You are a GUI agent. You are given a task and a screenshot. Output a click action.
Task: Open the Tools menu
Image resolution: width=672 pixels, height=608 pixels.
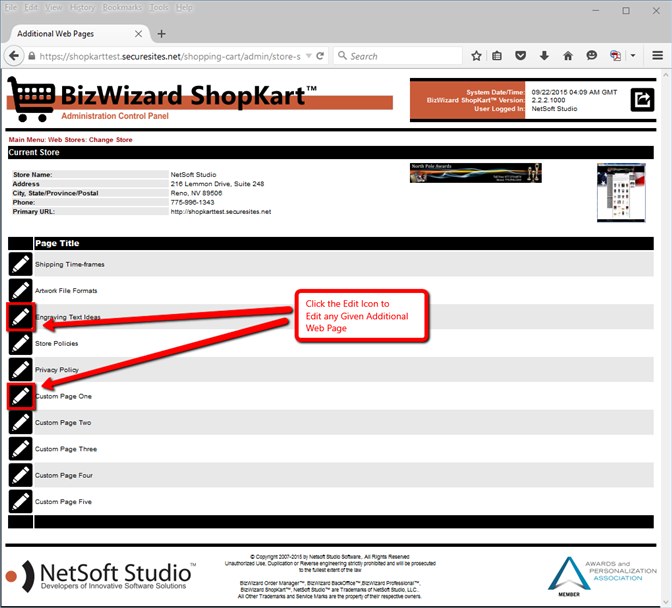(x=159, y=8)
